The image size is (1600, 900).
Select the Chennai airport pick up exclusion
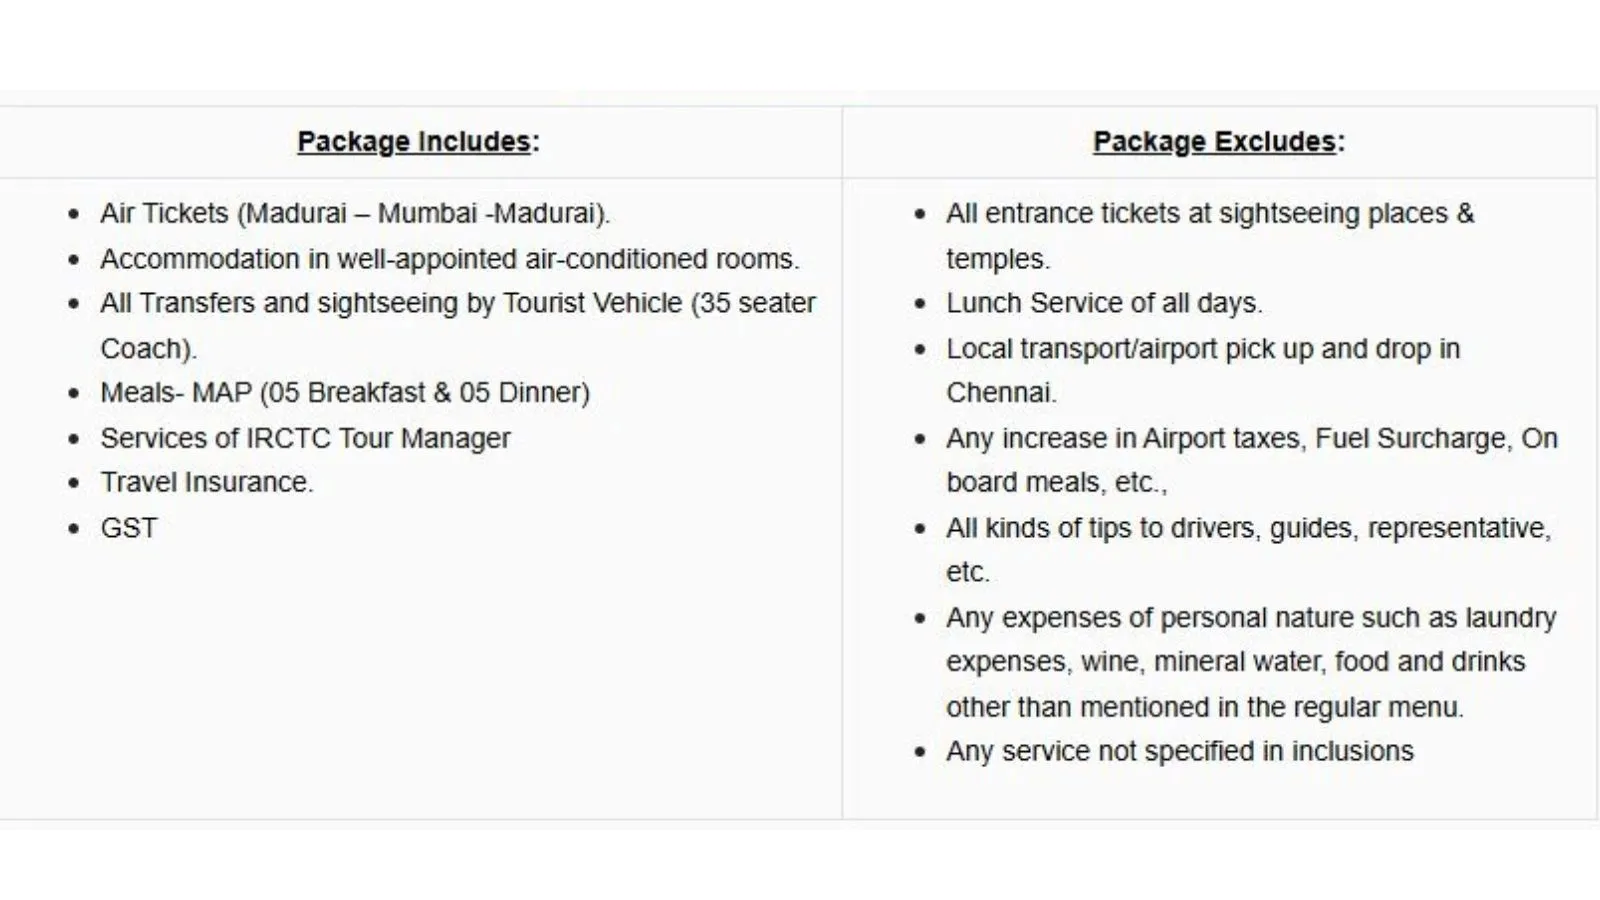click(1203, 349)
